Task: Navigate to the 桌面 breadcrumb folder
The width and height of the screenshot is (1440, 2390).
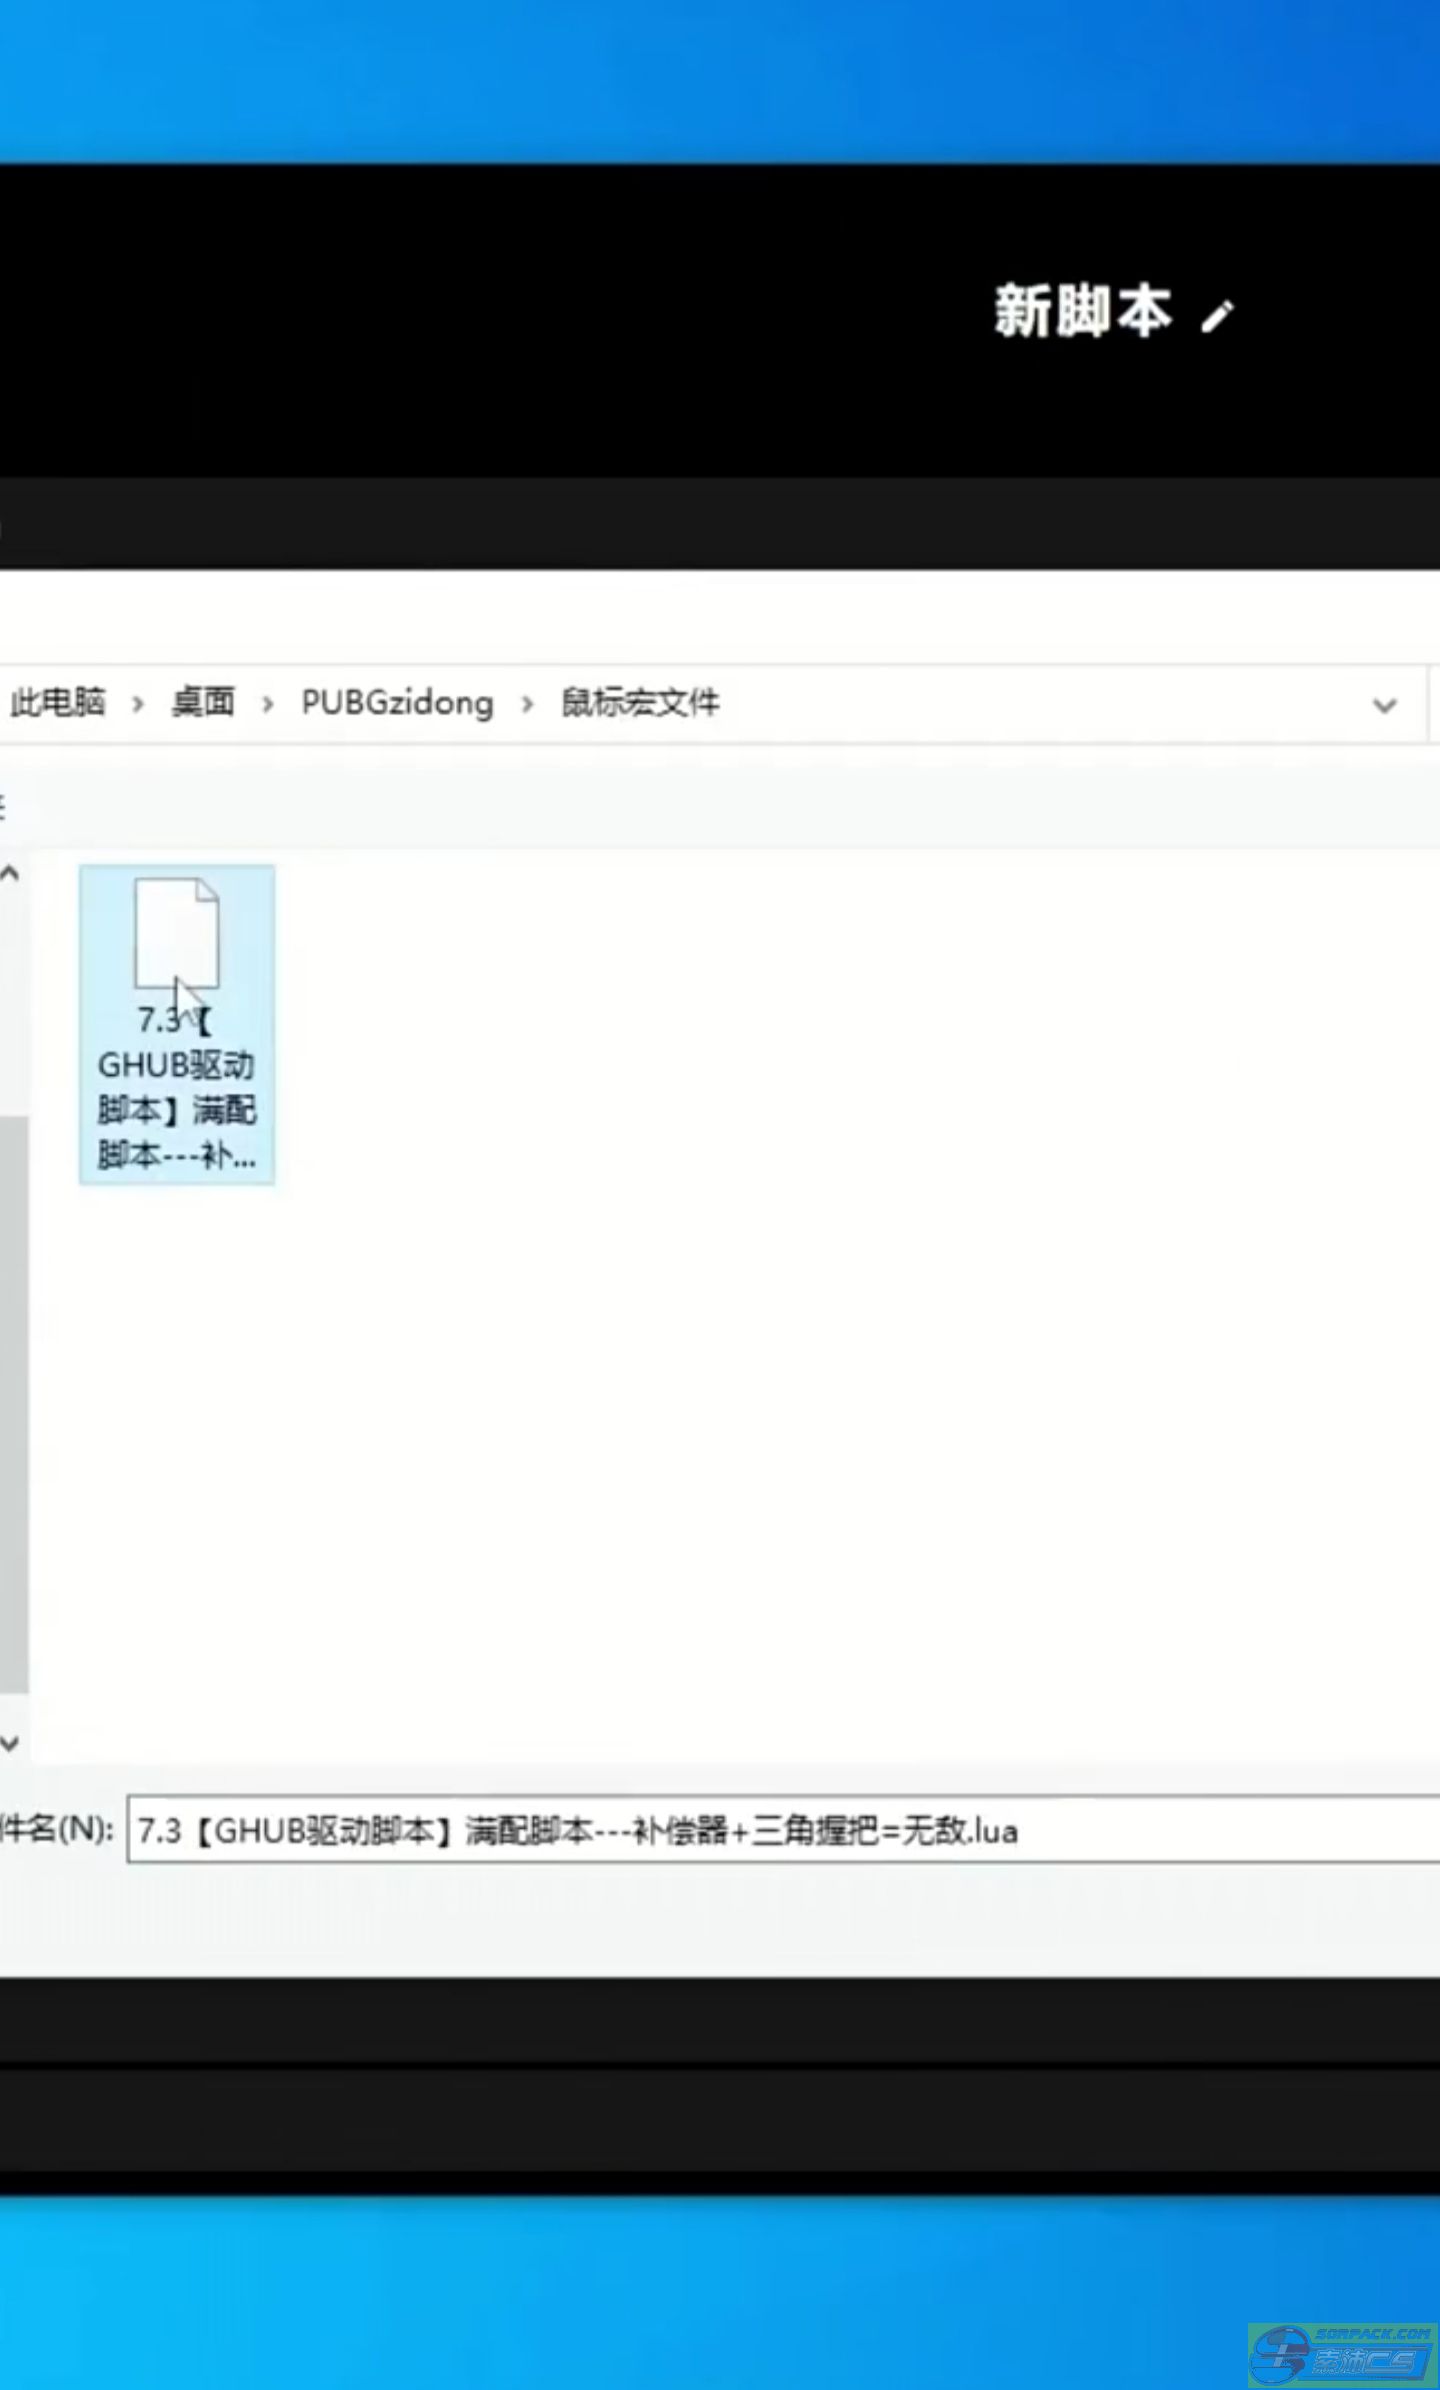Action: 203,703
